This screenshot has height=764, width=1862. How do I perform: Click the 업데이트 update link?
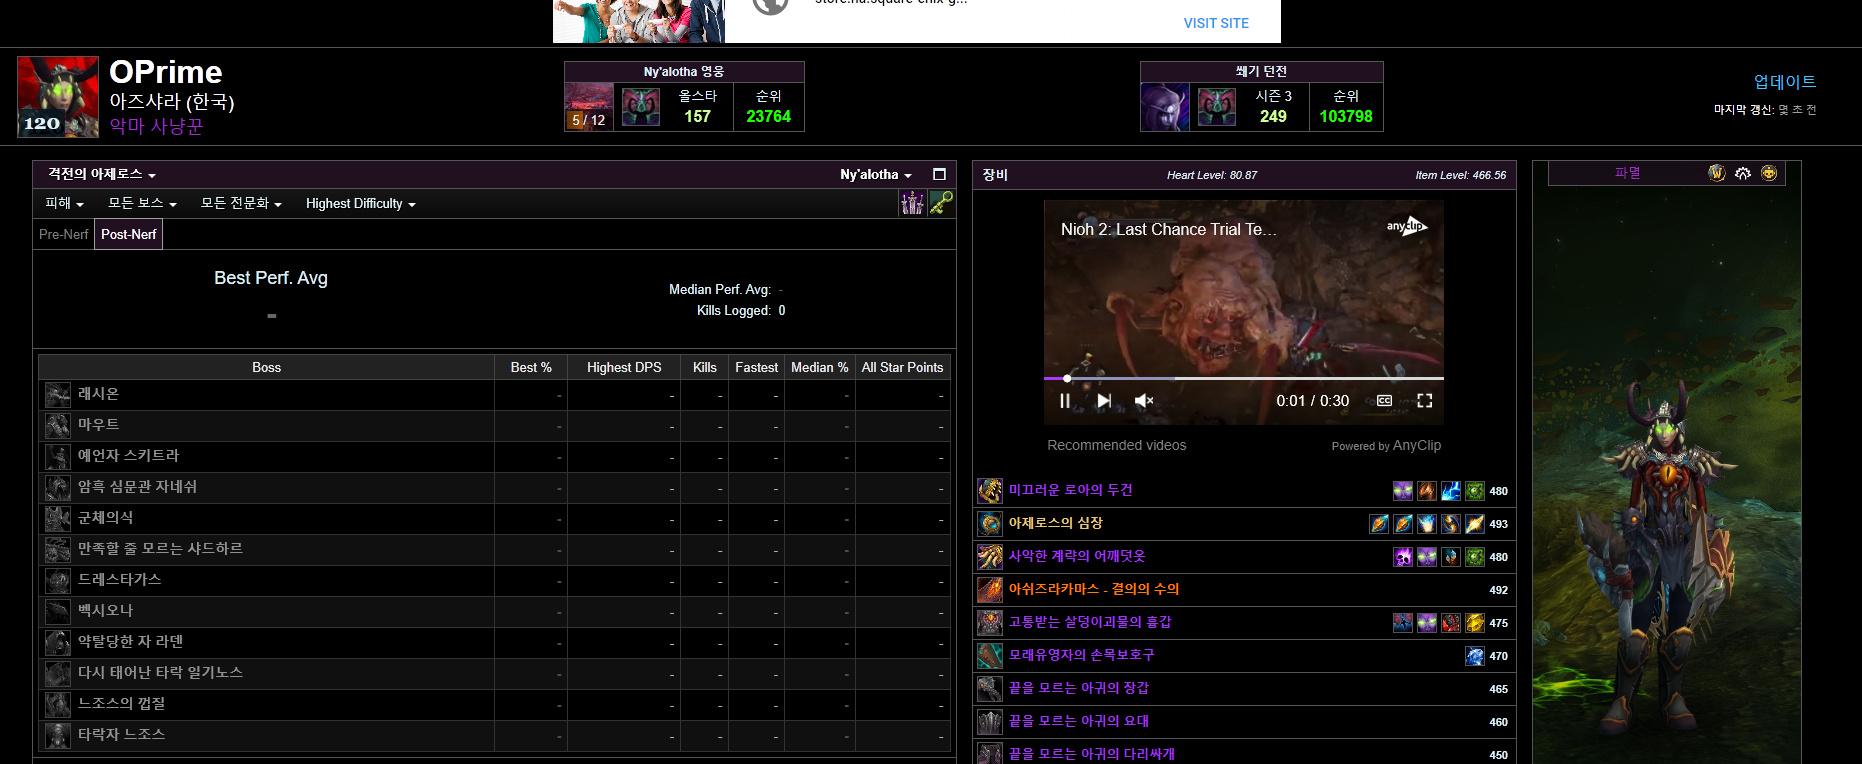point(1785,82)
